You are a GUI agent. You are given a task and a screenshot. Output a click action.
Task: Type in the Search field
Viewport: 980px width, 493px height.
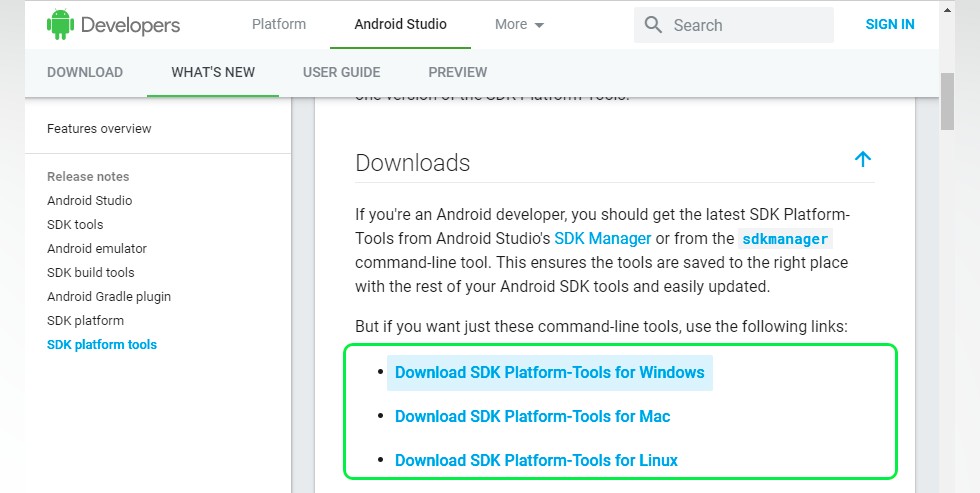[745, 25]
